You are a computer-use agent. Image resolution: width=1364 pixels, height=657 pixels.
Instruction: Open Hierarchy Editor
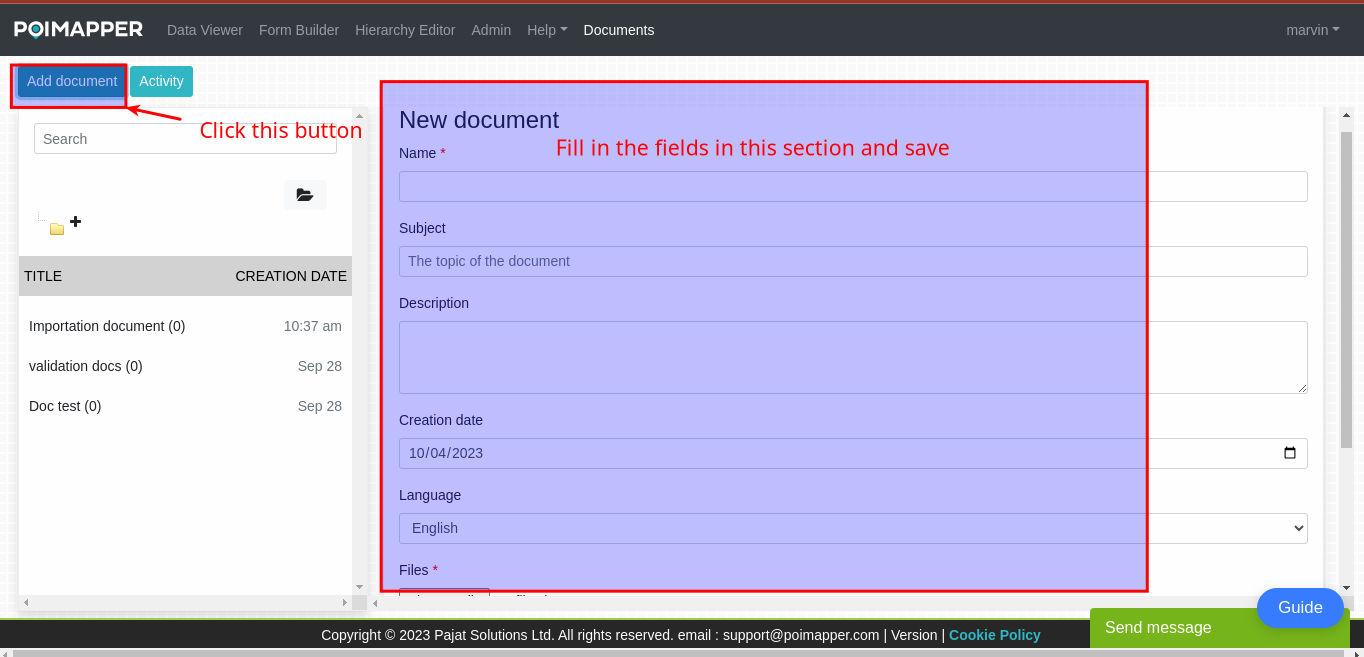tap(405, 30)
